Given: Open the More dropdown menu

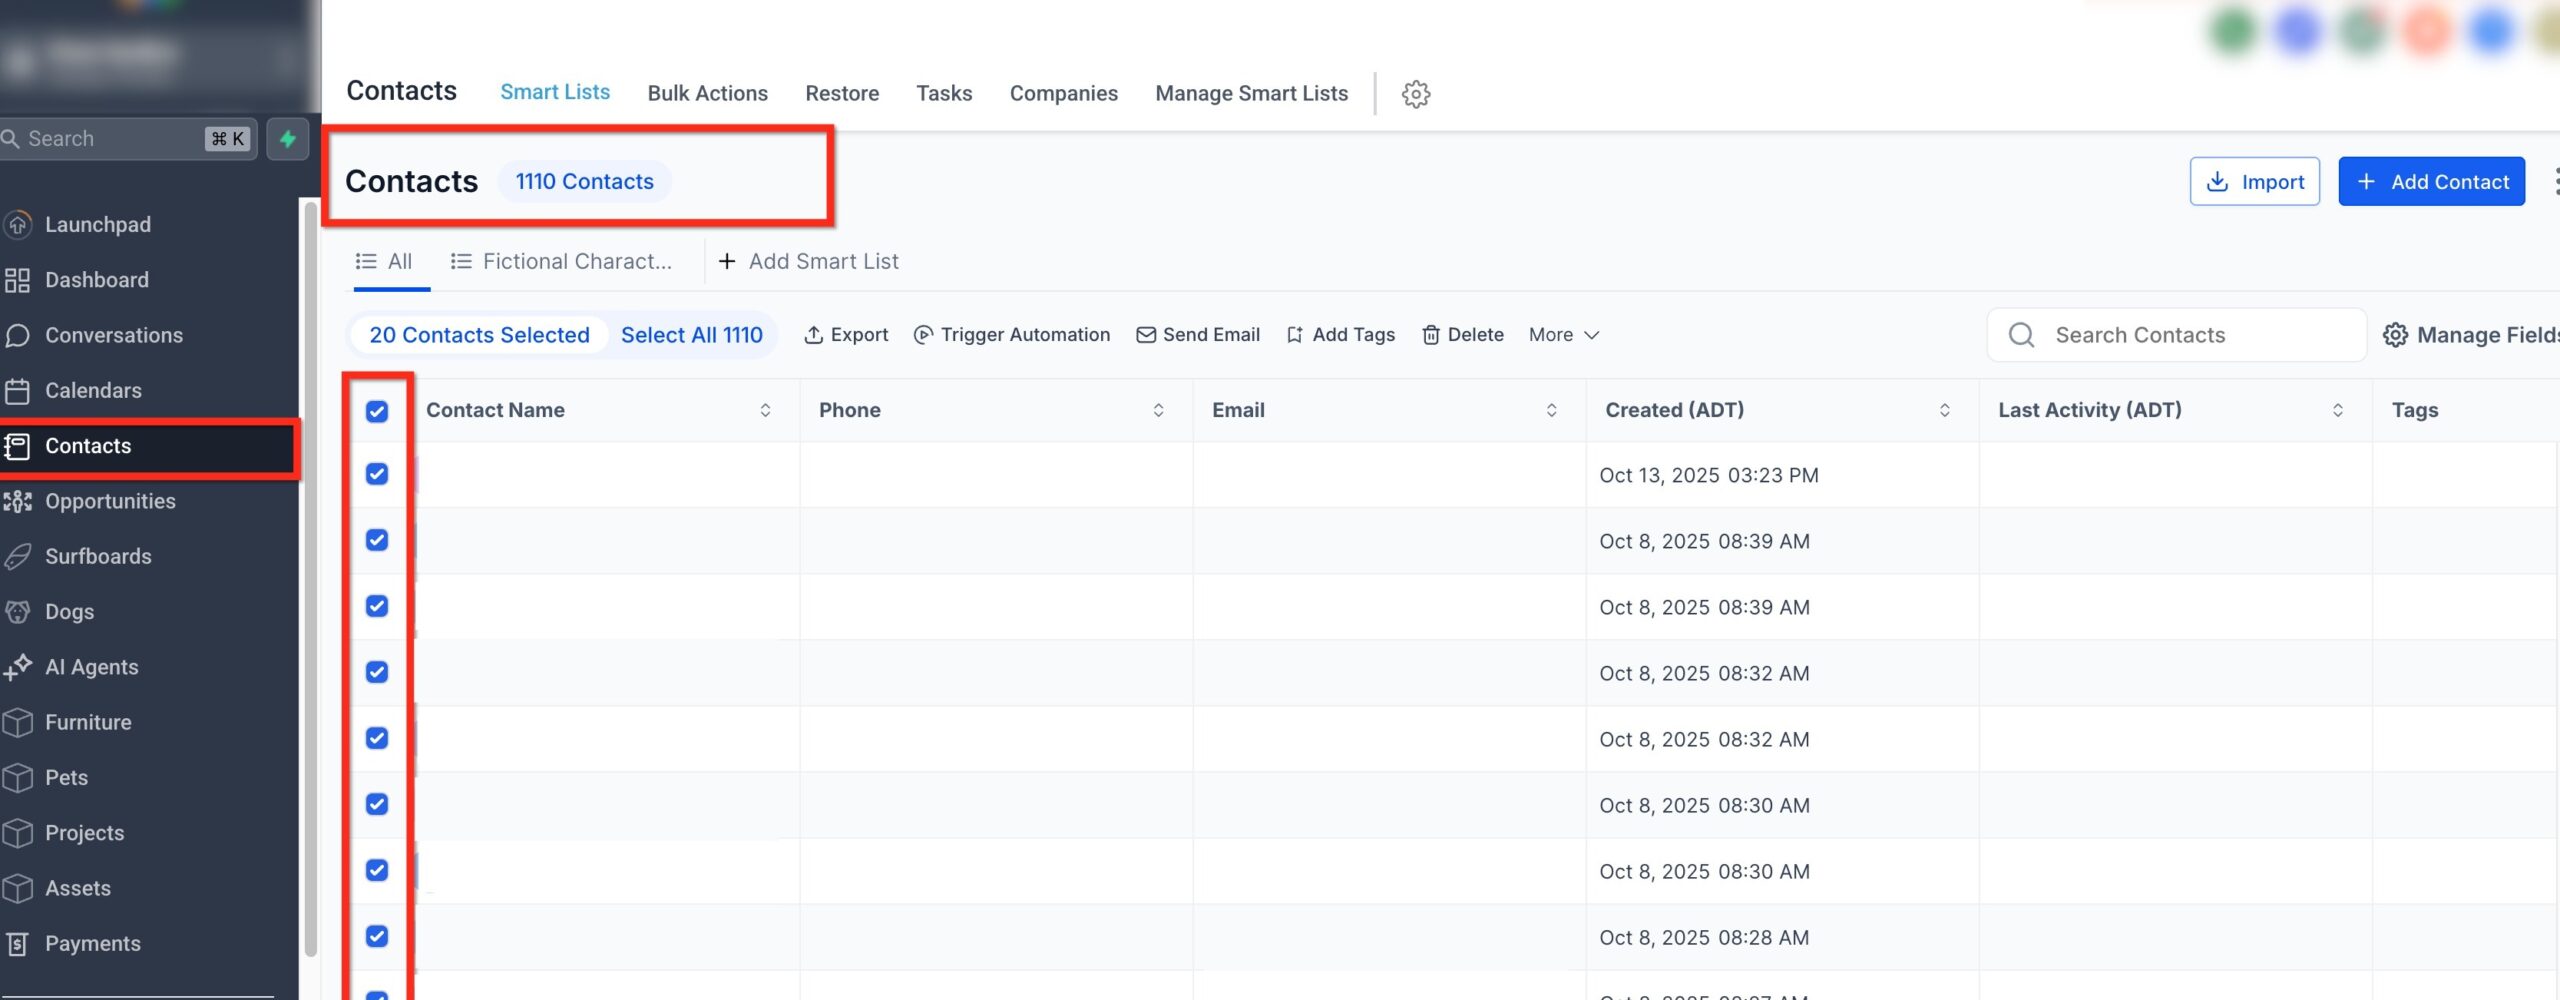Looking at the screenshot, I should [1563, 334].
